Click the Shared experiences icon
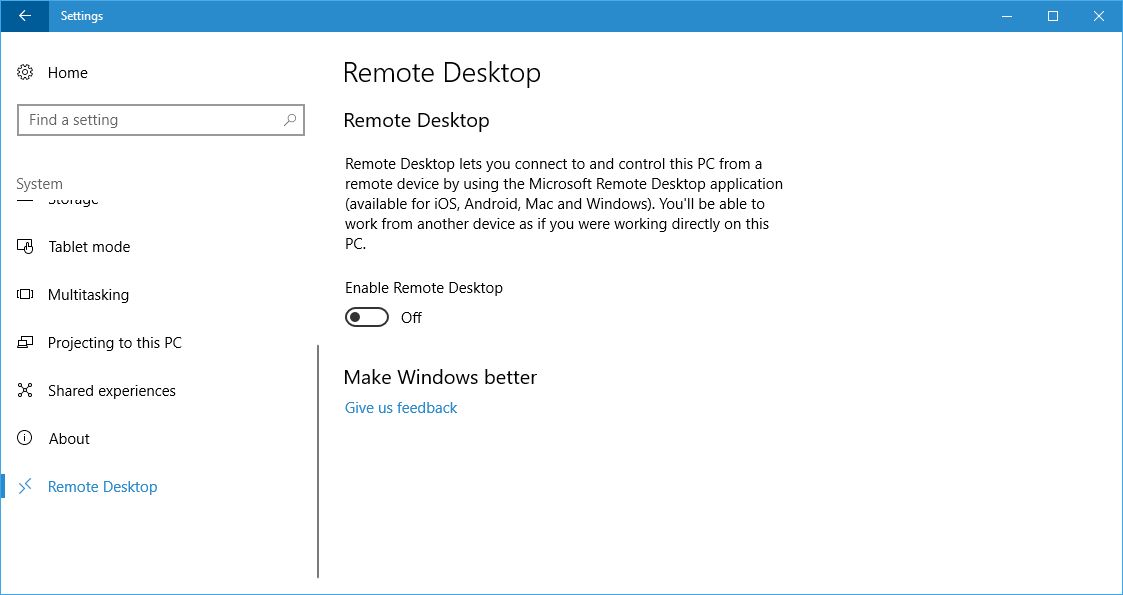The height and width of the screenshot is (595, 1123). pyautogui.click(x=25, y=390)
